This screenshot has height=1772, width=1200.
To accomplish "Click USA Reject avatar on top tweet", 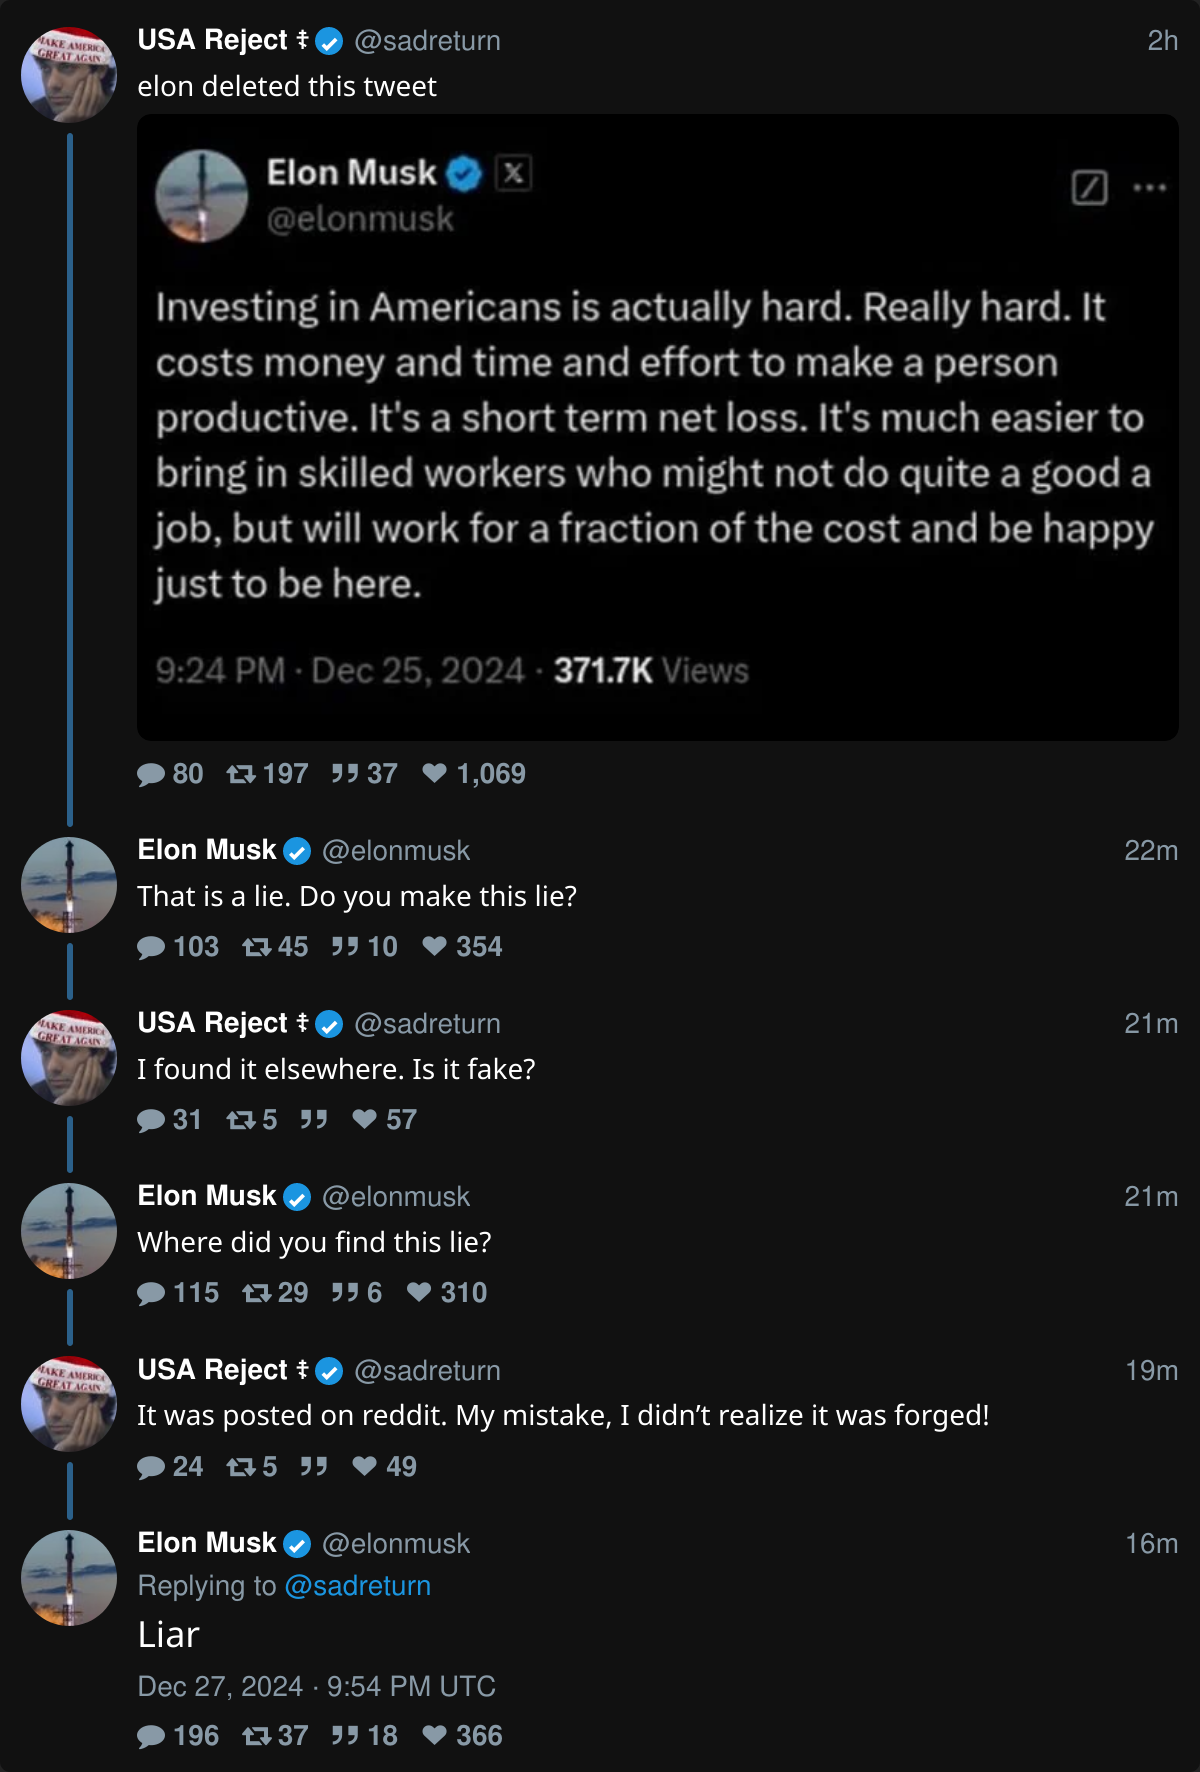I will (69, 75).
